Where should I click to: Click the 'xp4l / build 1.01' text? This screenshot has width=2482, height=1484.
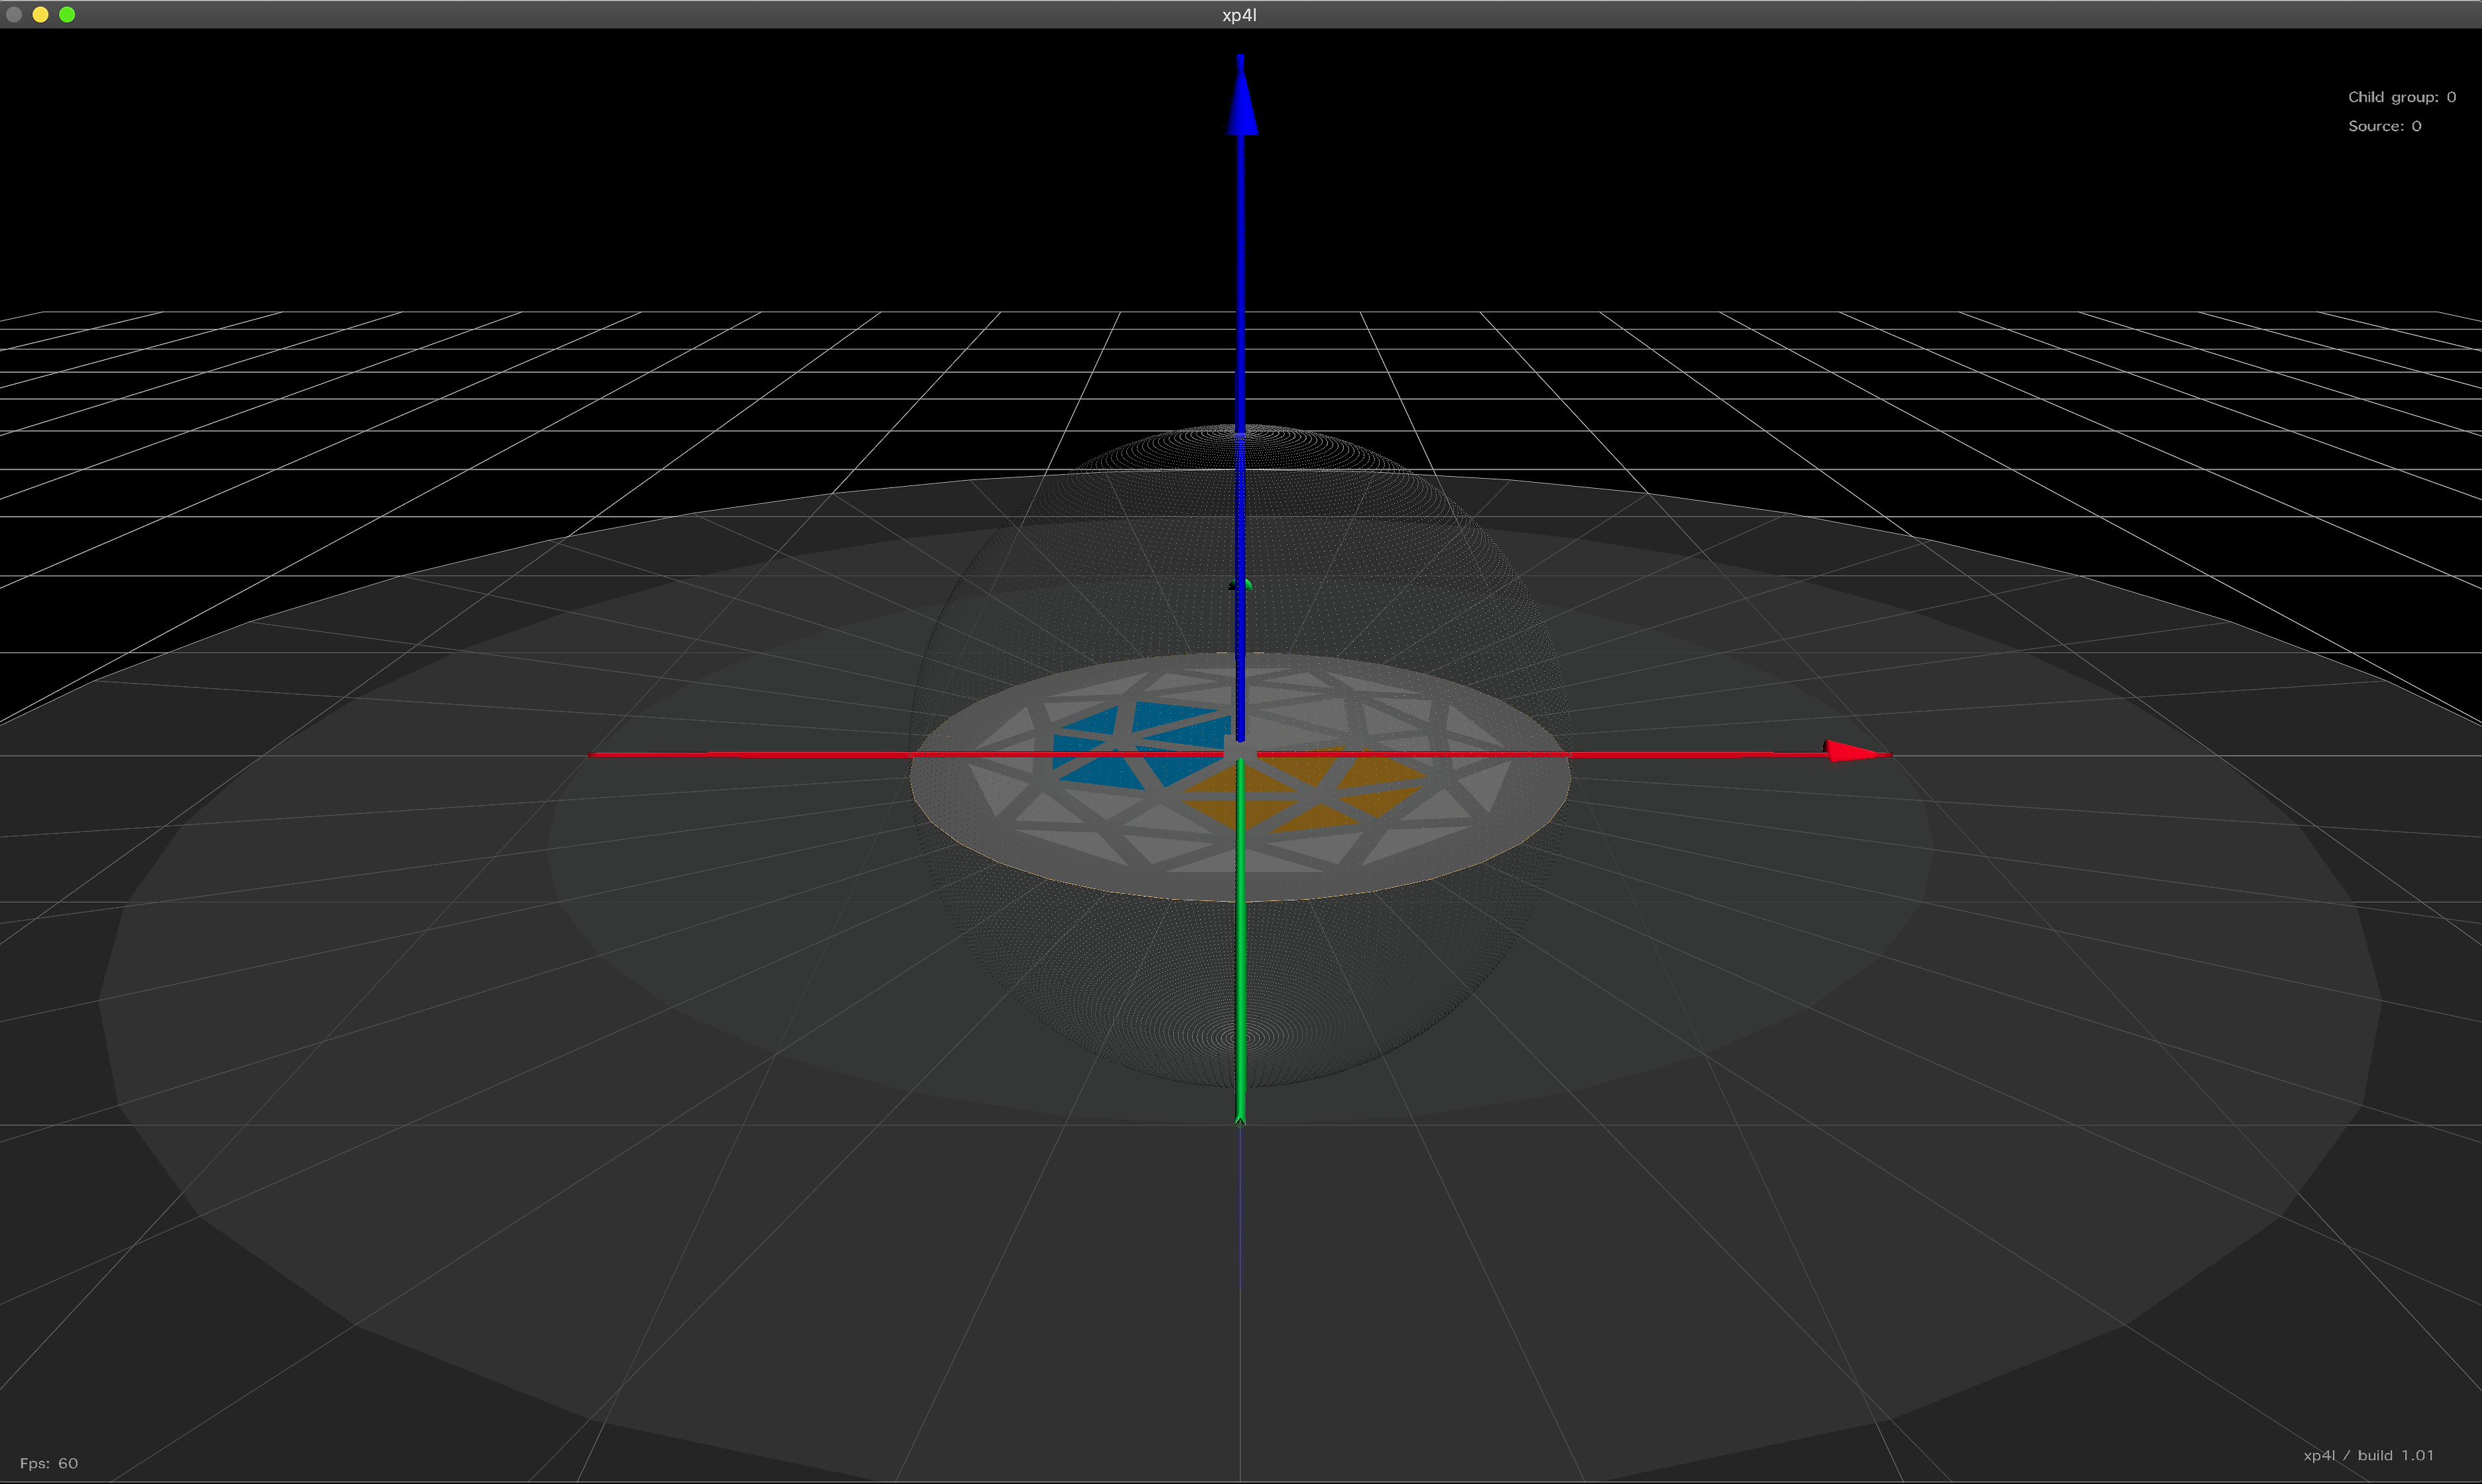tap(2368, 1455)
